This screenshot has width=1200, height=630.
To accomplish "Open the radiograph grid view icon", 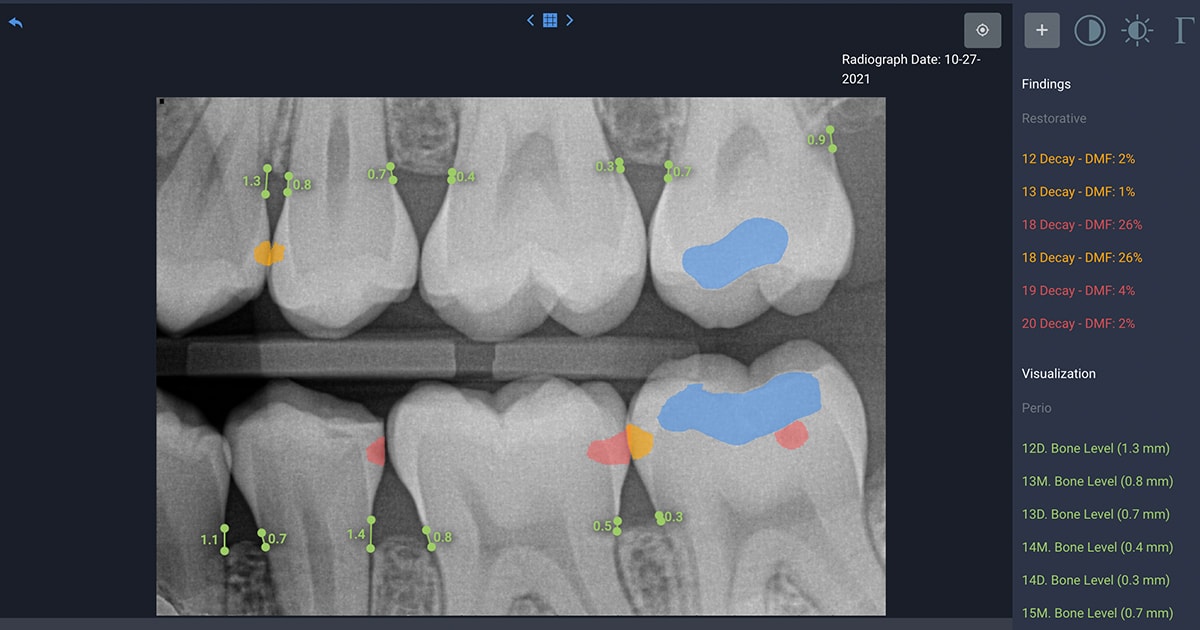I will [550, 20].
